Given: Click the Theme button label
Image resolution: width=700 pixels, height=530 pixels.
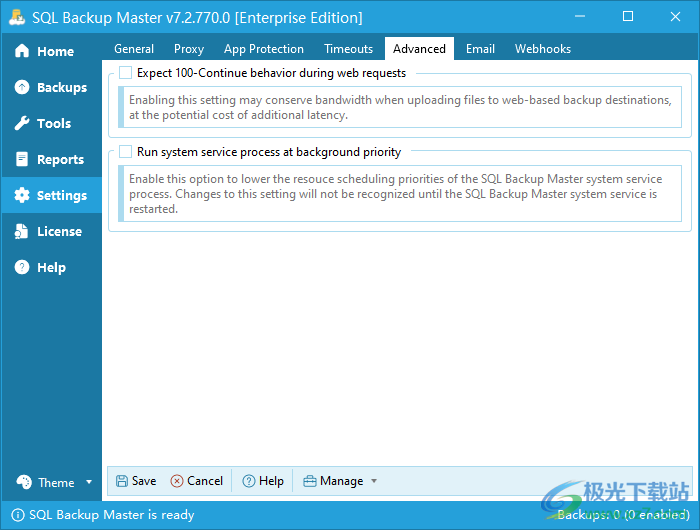Looking at the screenshot, I should point(56,483).
